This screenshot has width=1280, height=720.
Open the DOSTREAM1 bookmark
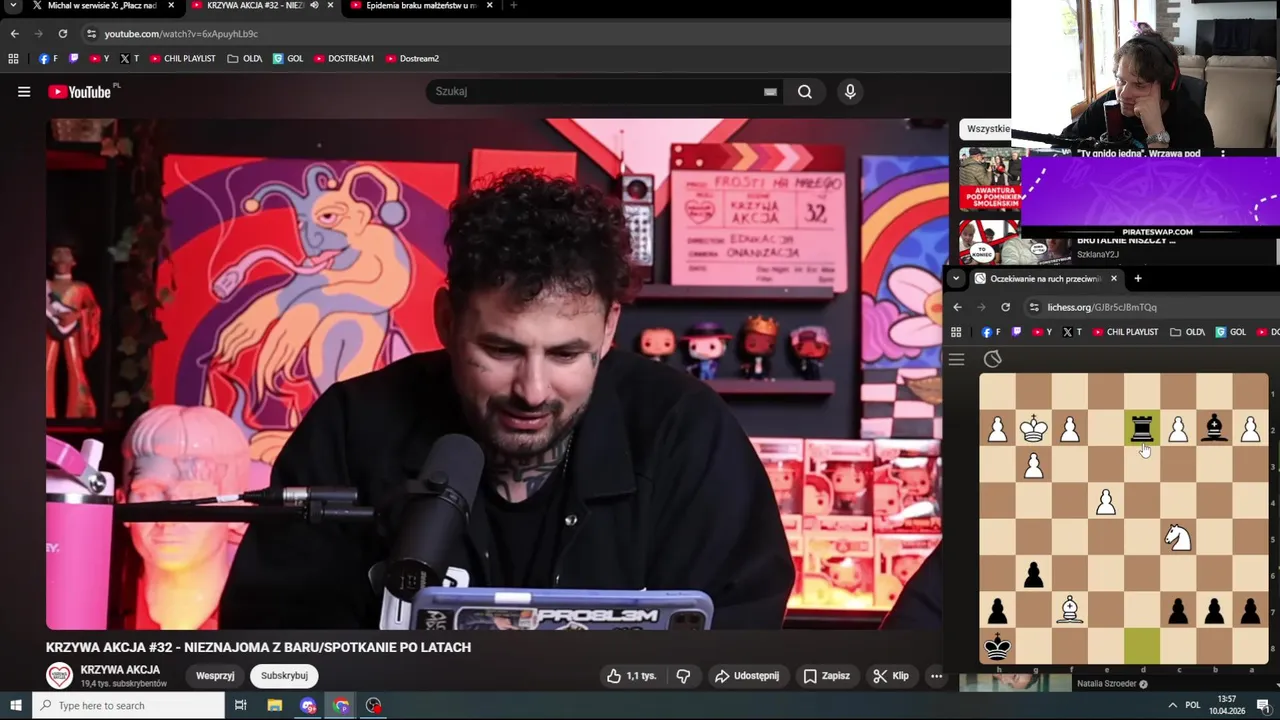(x=344, y=59)
